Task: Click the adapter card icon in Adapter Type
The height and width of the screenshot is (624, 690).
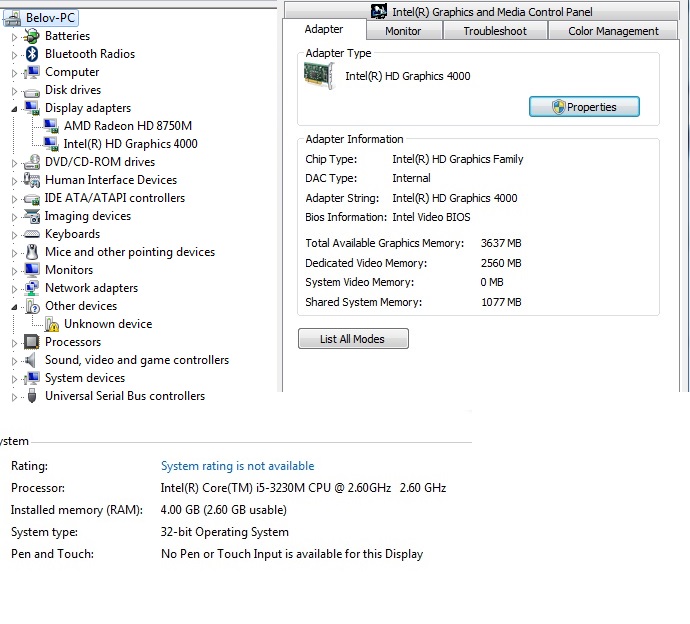Action: pyautogui.click(x=319, y=76)
